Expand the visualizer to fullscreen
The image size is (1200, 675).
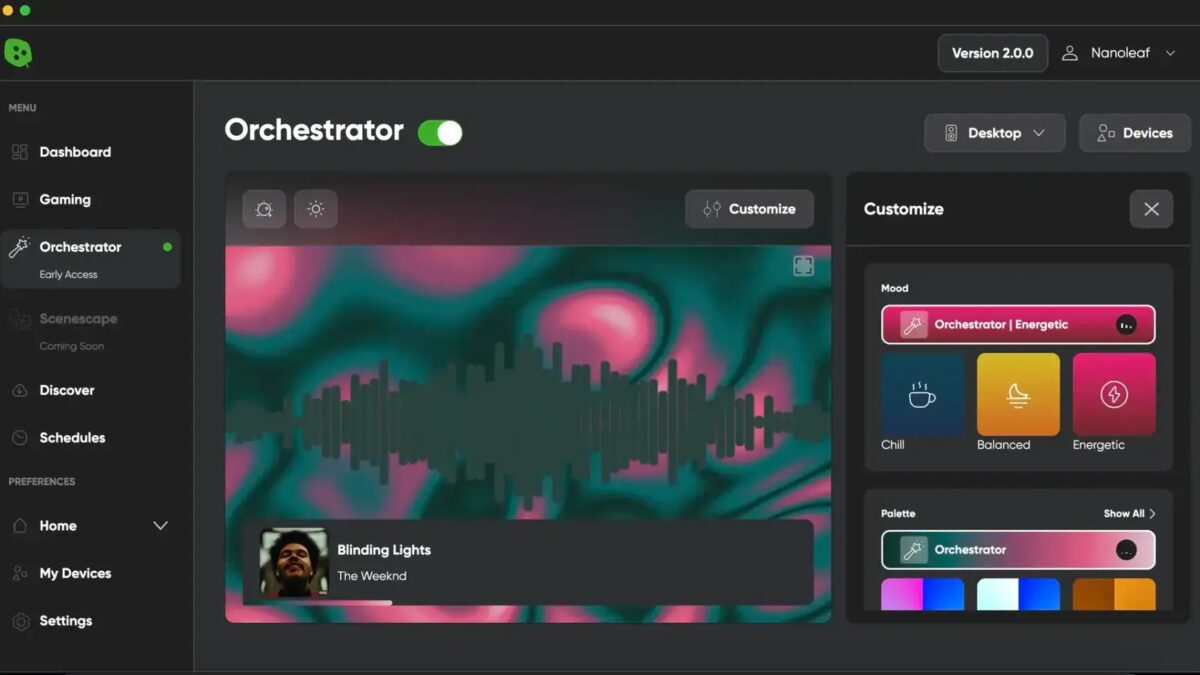[x=803, y=266]
